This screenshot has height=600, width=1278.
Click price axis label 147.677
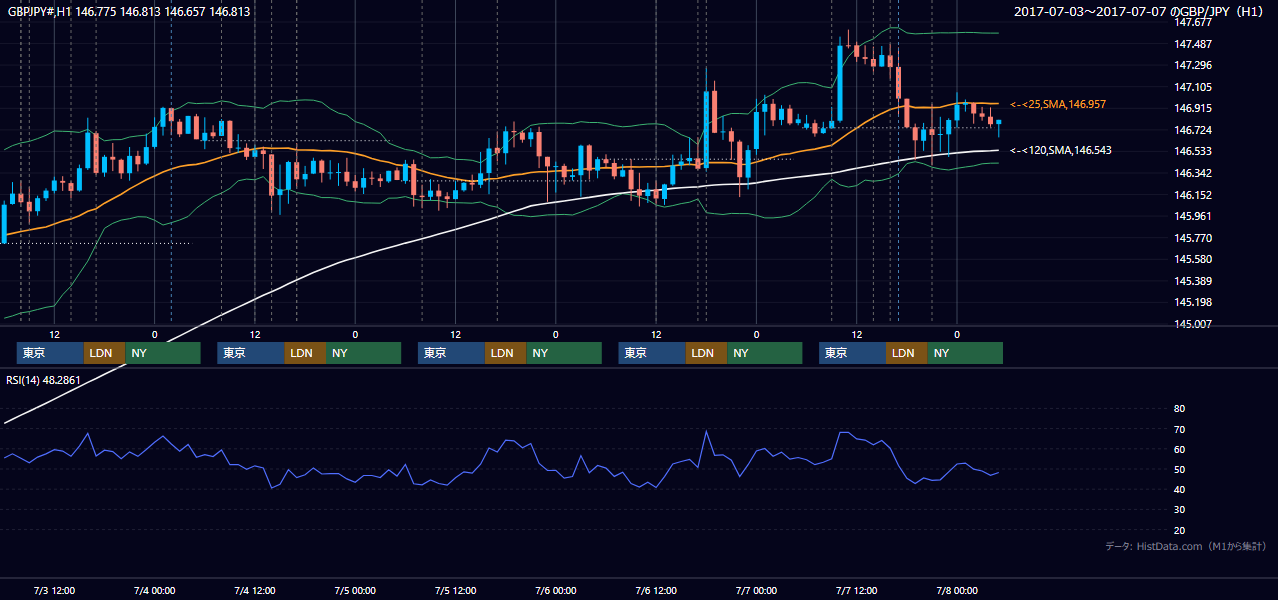pos(1194,22)
